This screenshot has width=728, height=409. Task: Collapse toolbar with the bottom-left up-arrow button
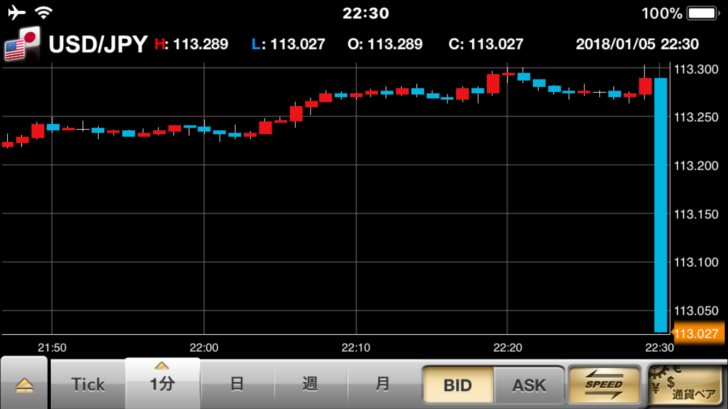23,385
